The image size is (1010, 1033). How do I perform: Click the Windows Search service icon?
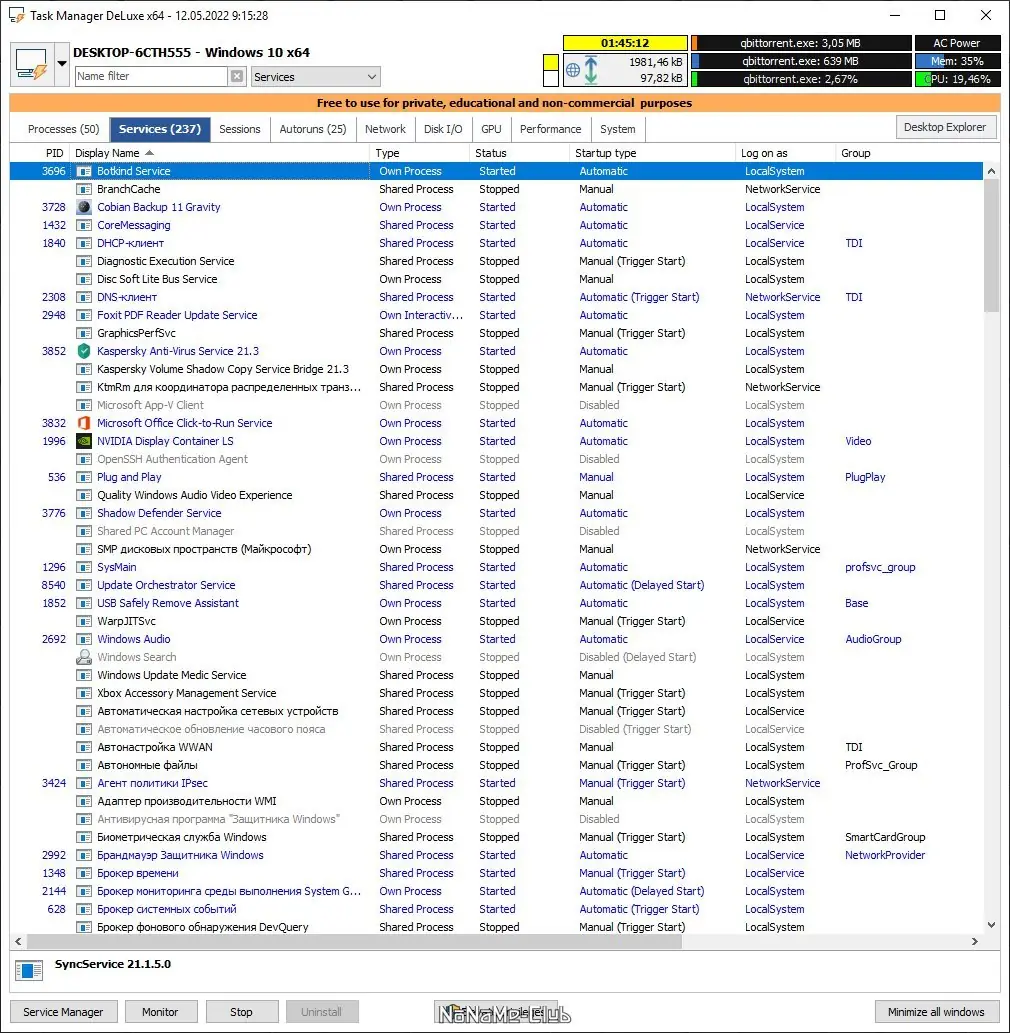click(x=84, y=657)
